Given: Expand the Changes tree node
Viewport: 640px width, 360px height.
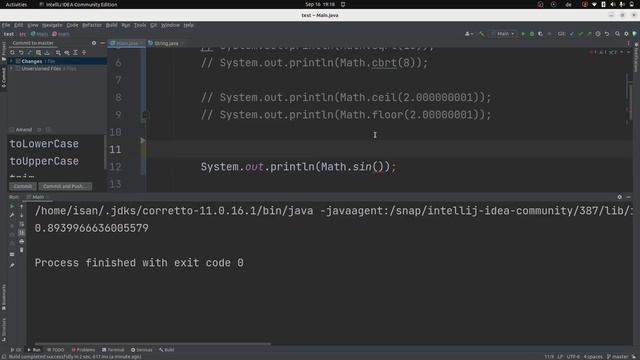Looking at the screenshot, I should tap(11, 61).
